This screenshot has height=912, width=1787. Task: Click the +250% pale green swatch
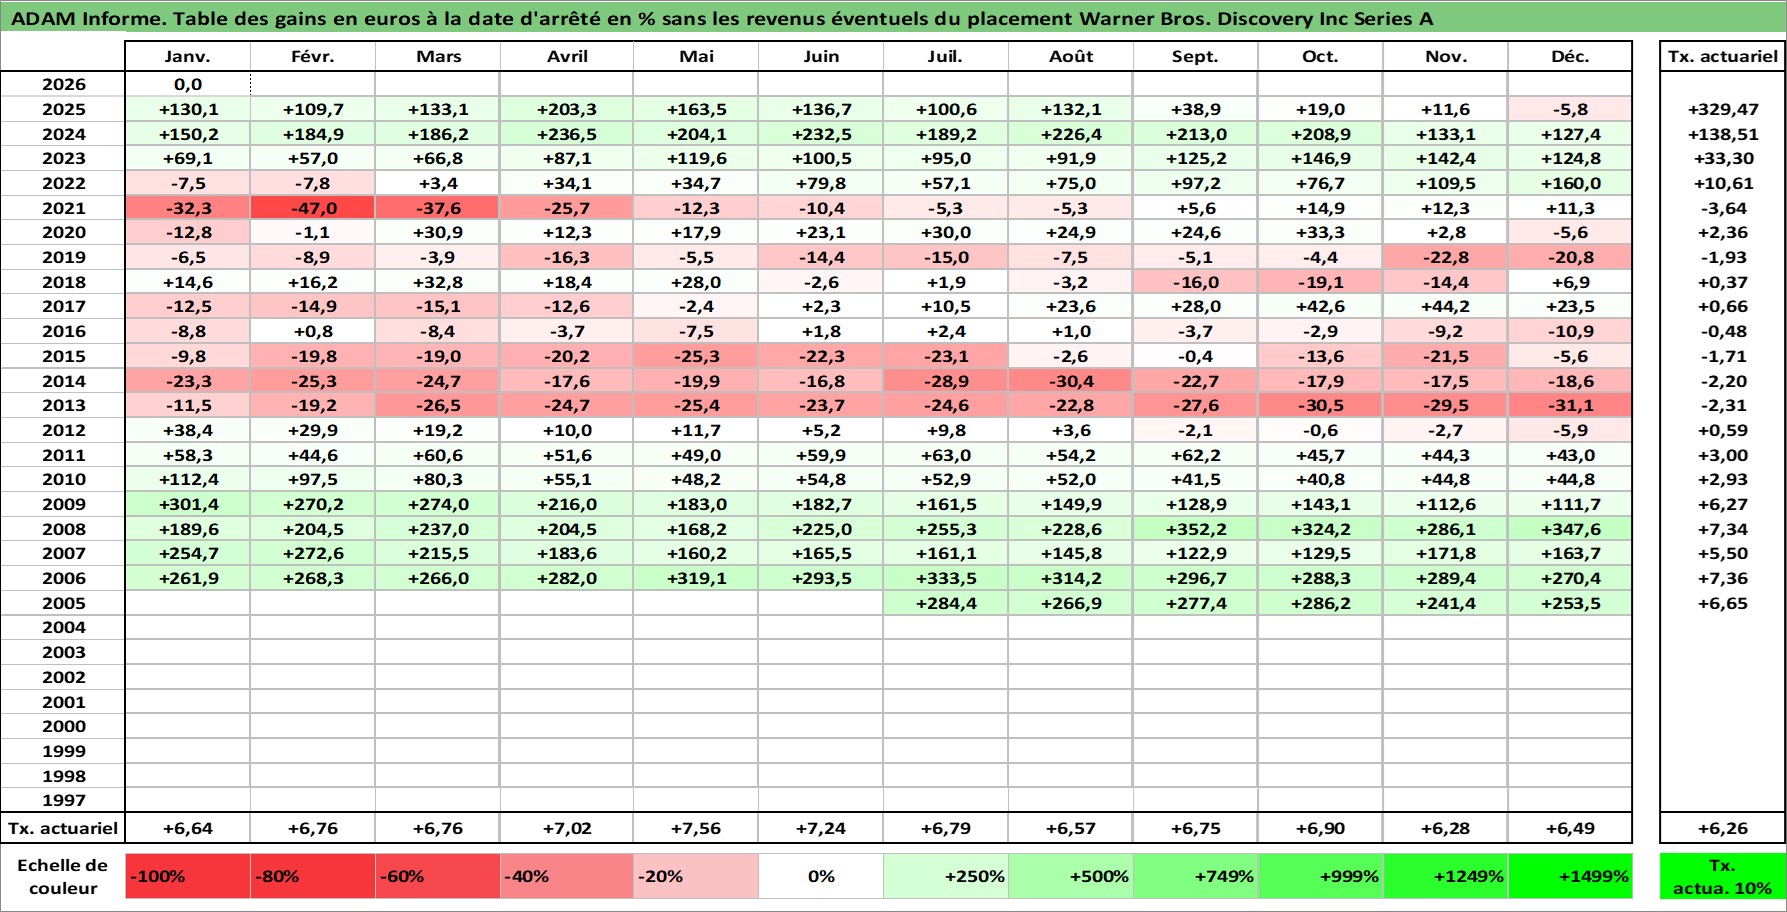(945, 876)
